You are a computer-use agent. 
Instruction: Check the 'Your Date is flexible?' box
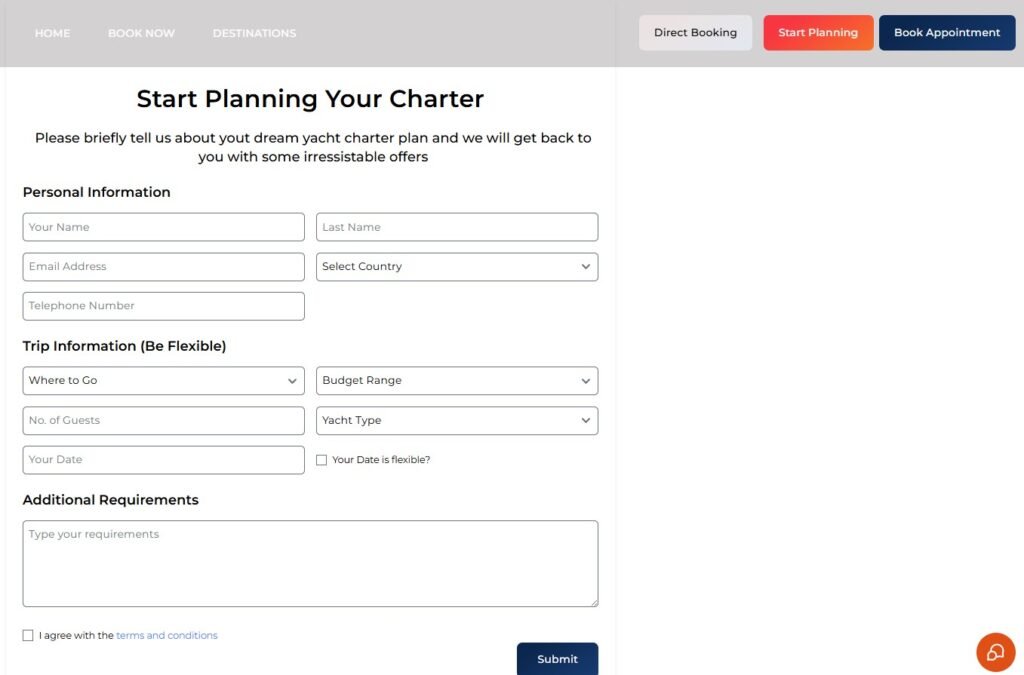321,460
